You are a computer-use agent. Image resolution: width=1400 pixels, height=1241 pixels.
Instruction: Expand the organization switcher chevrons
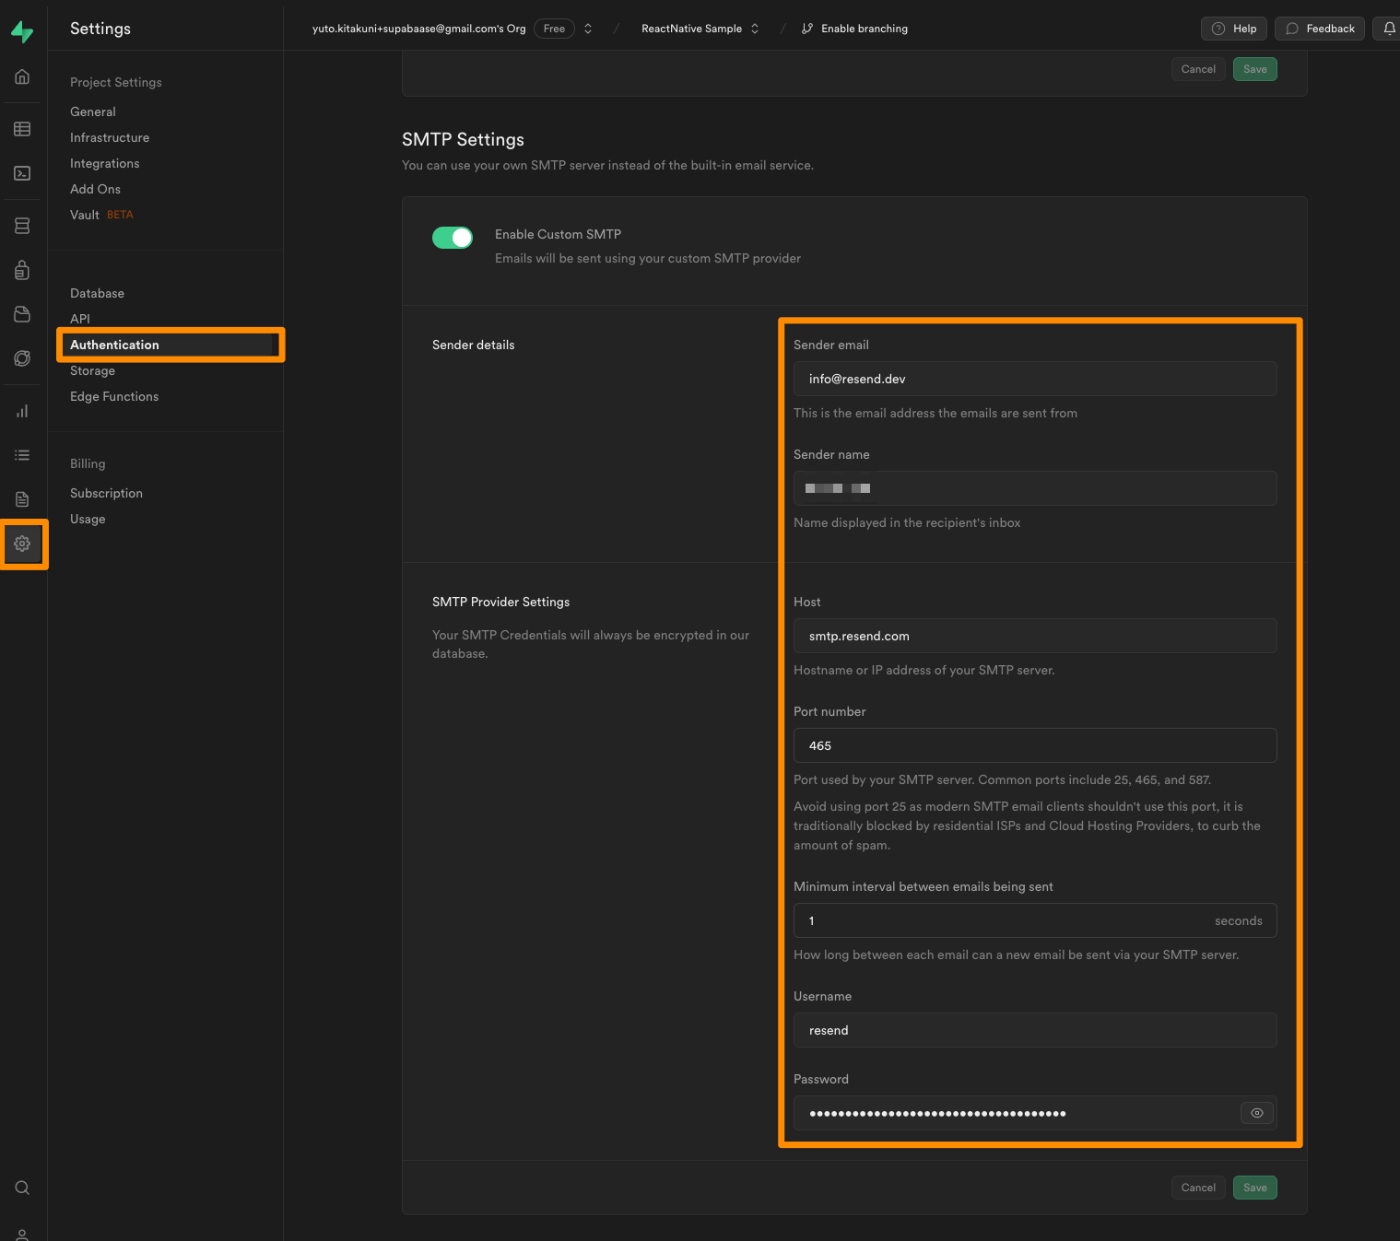588,28
